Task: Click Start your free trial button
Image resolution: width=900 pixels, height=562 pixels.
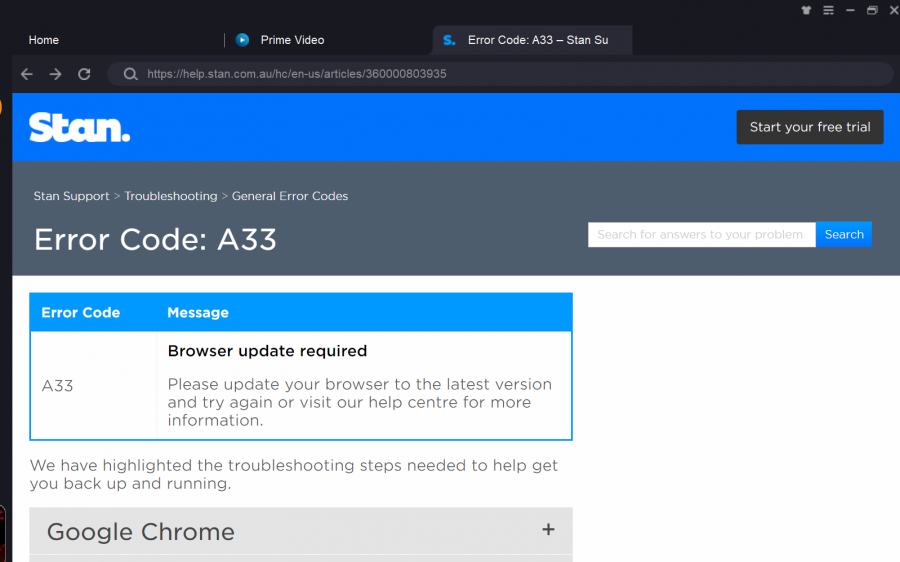Action: [x=810, y=127]
